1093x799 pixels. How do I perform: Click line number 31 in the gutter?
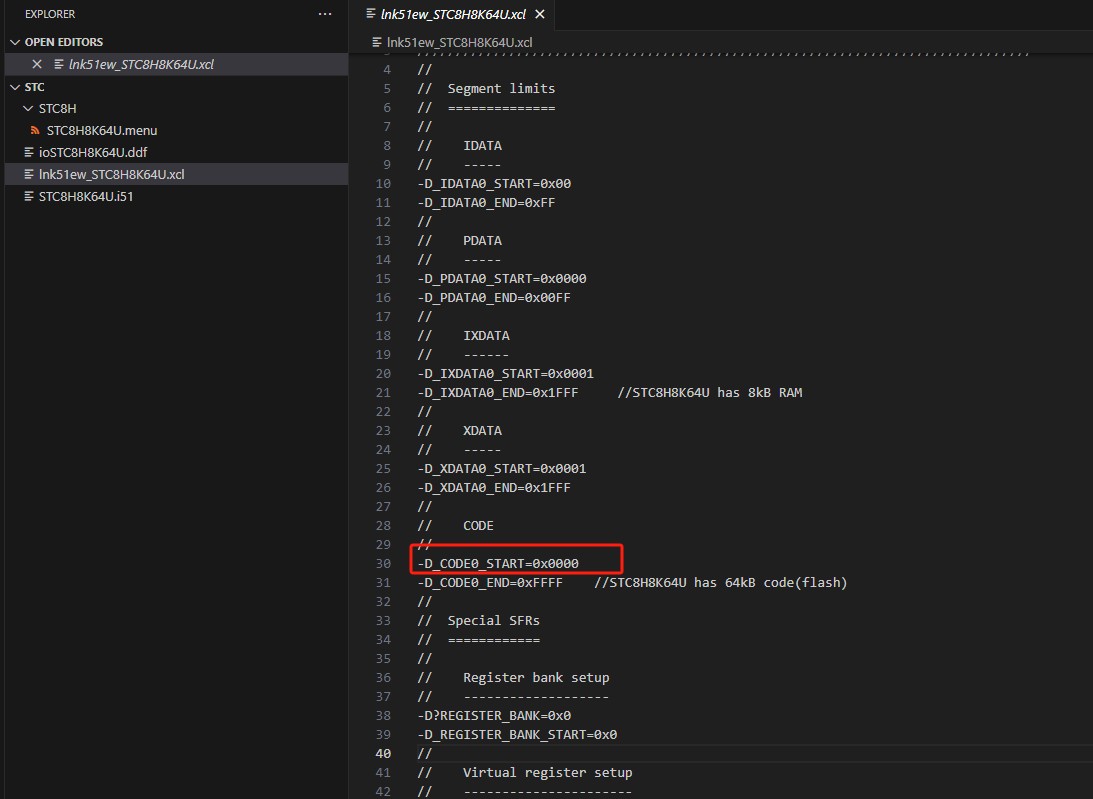pos(383,583)
